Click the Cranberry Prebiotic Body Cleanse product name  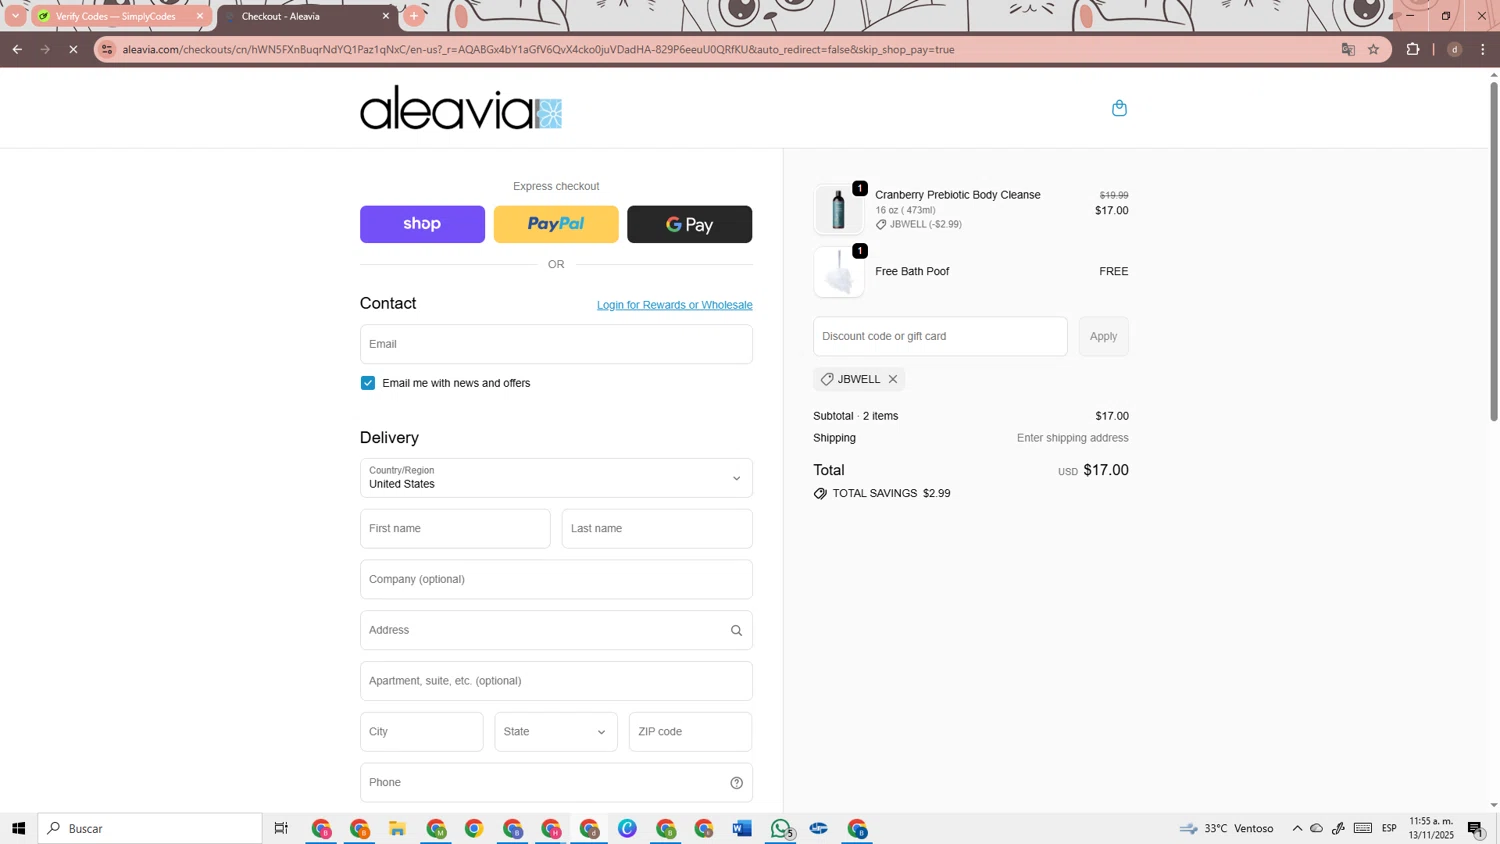(958, 195)
